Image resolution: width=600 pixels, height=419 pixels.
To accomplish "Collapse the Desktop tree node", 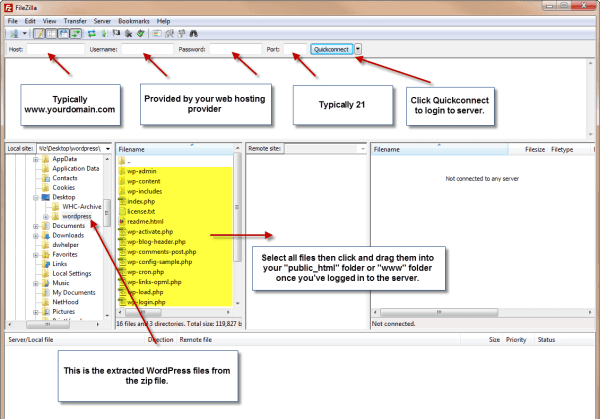I will pyautogui.click(x=36, y=197).
